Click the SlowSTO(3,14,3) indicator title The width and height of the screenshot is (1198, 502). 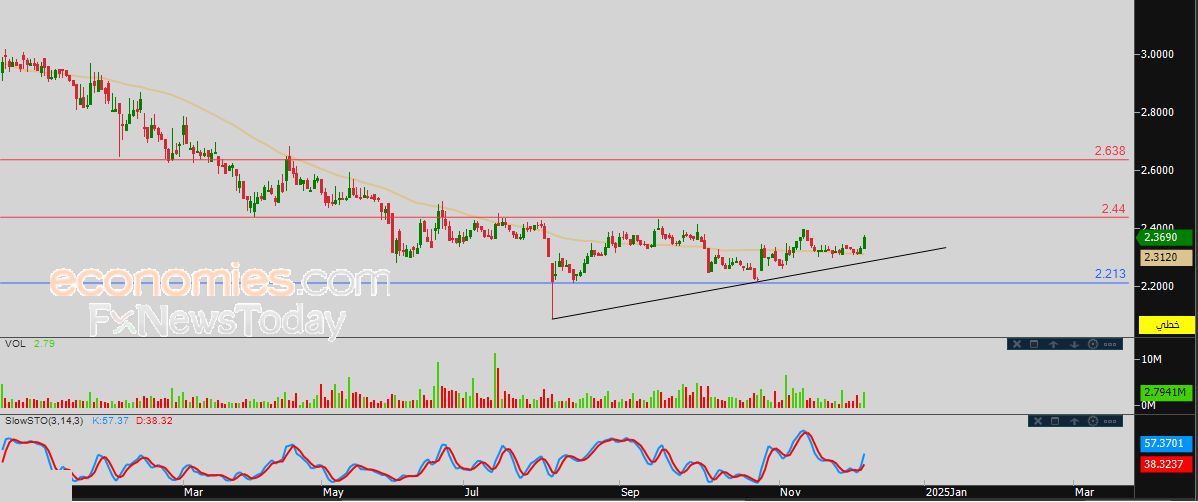44,421
